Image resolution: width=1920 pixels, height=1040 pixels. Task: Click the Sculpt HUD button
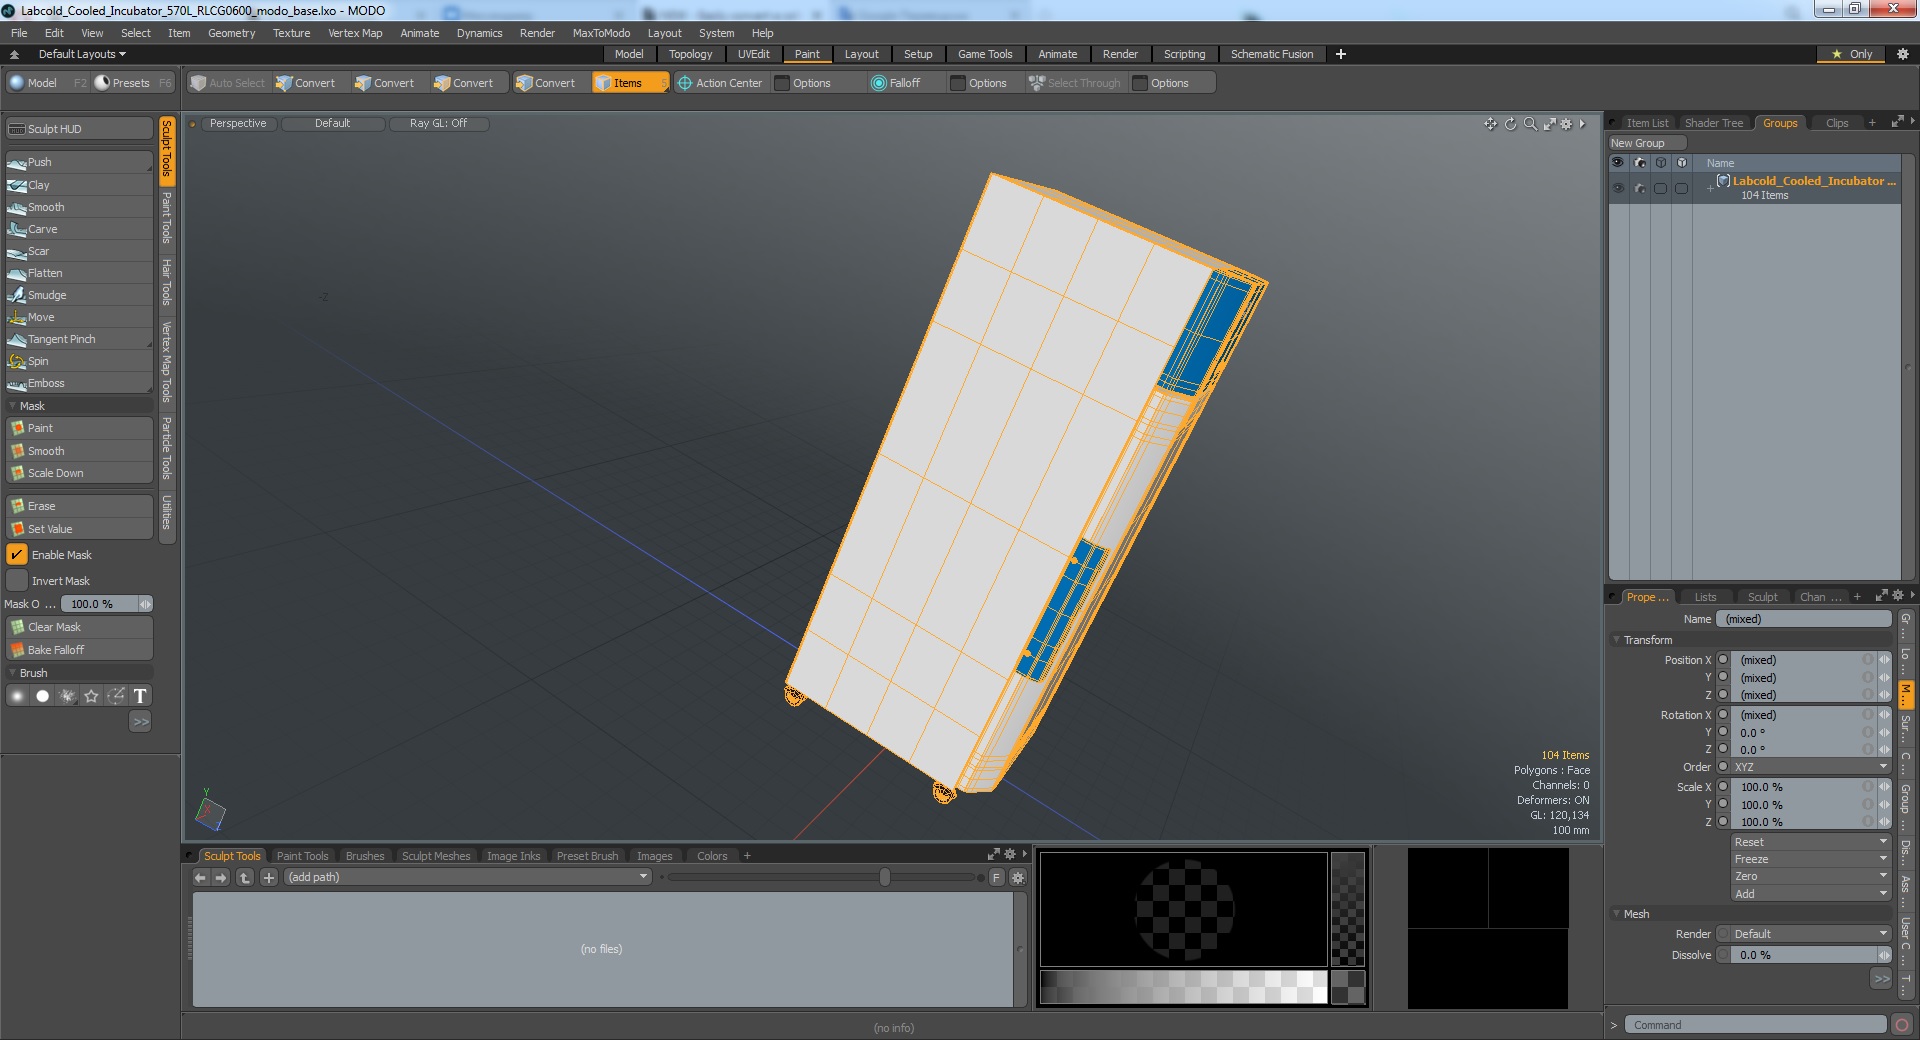(79, 129)
